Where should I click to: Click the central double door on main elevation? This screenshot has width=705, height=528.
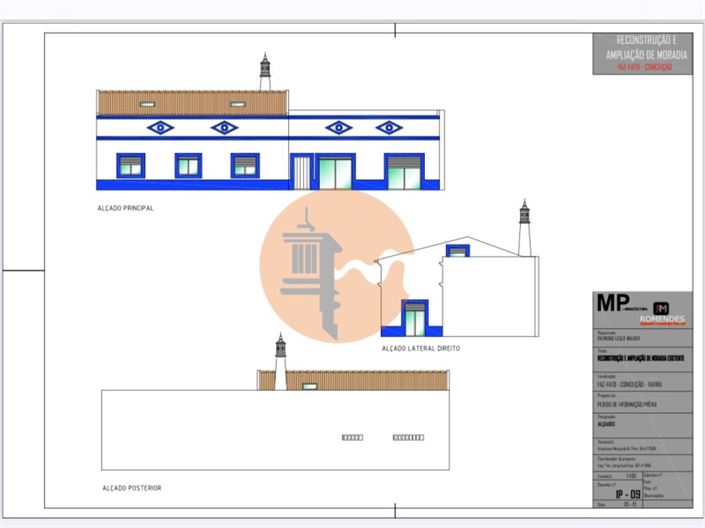click(x=334, y=171)
